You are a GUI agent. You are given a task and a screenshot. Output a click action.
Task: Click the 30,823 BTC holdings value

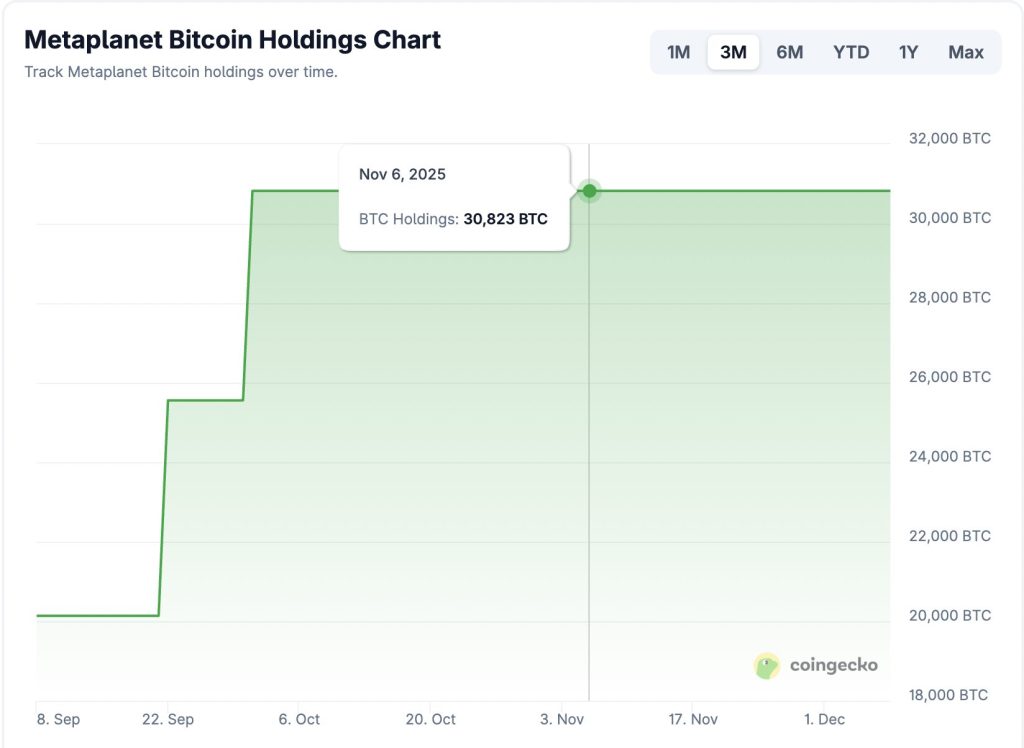click(x=505, y=218)
